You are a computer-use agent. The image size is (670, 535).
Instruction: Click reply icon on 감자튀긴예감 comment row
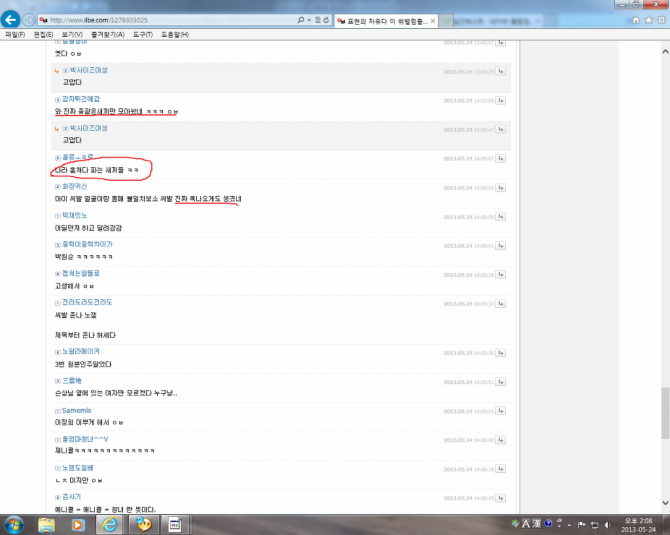pyautogui.click(x=501, y=100)
